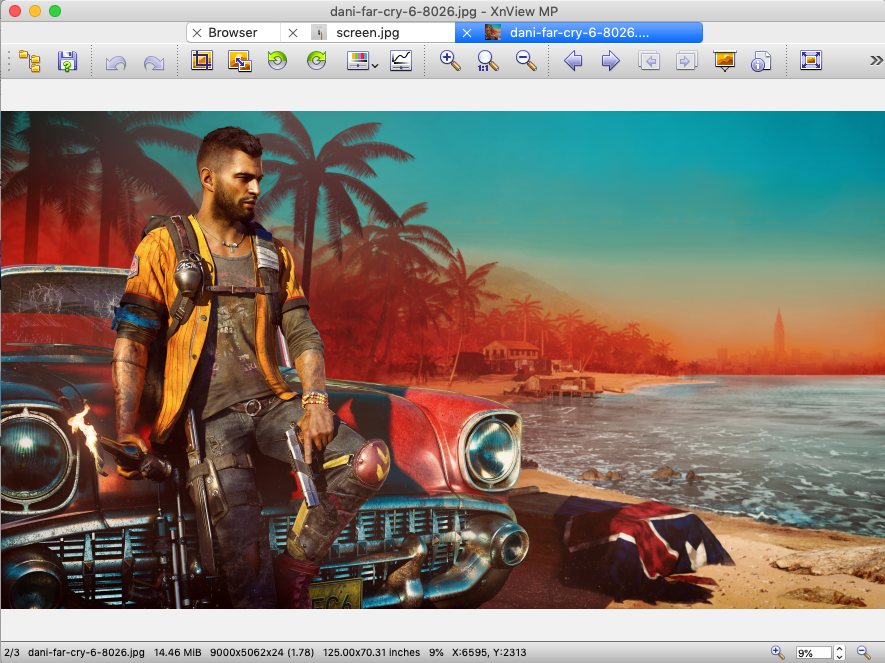Click the 9% zoom input field
Screen dimensions: 885x663
click(813, 653)
